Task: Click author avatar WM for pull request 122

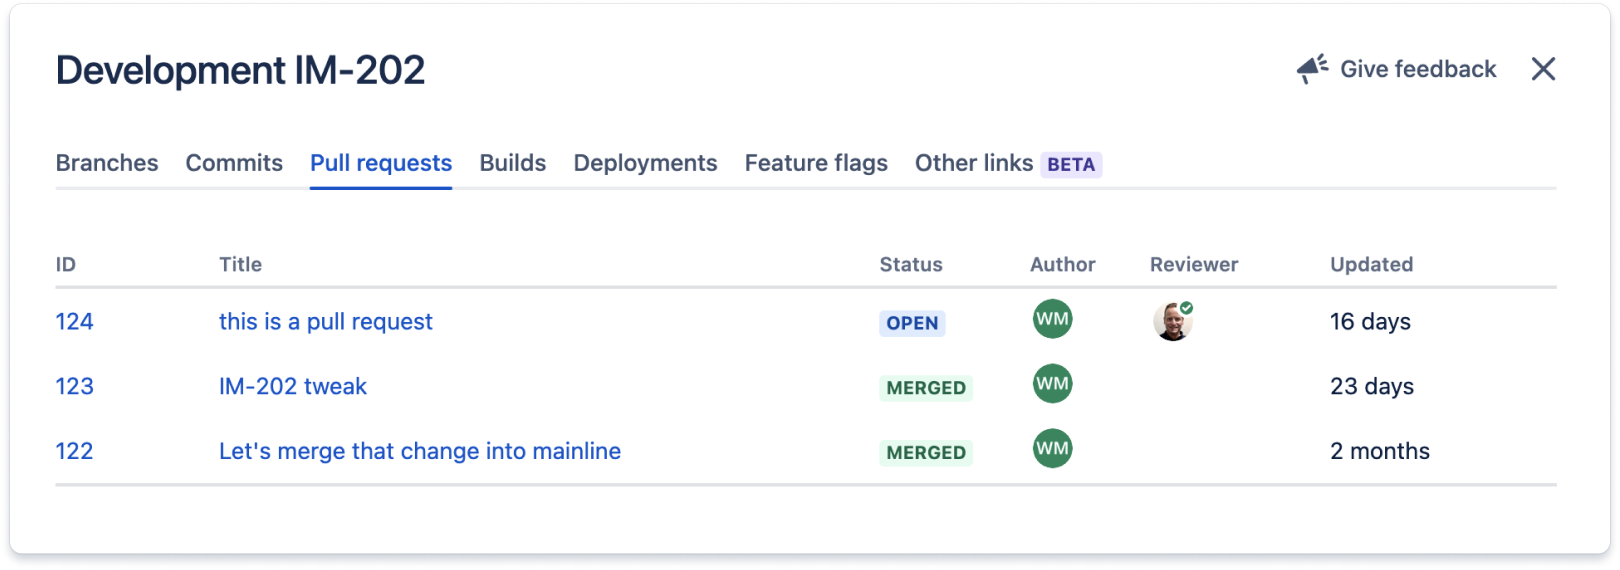Action: click(x=1052, y=449)
